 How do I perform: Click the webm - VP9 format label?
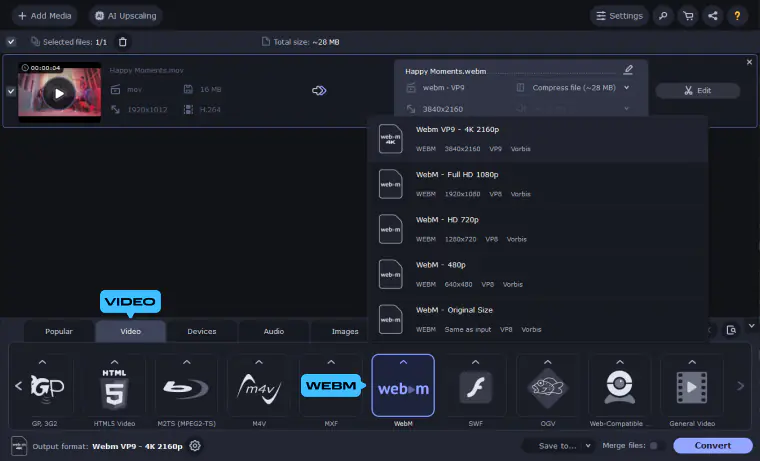coord(443,88)
